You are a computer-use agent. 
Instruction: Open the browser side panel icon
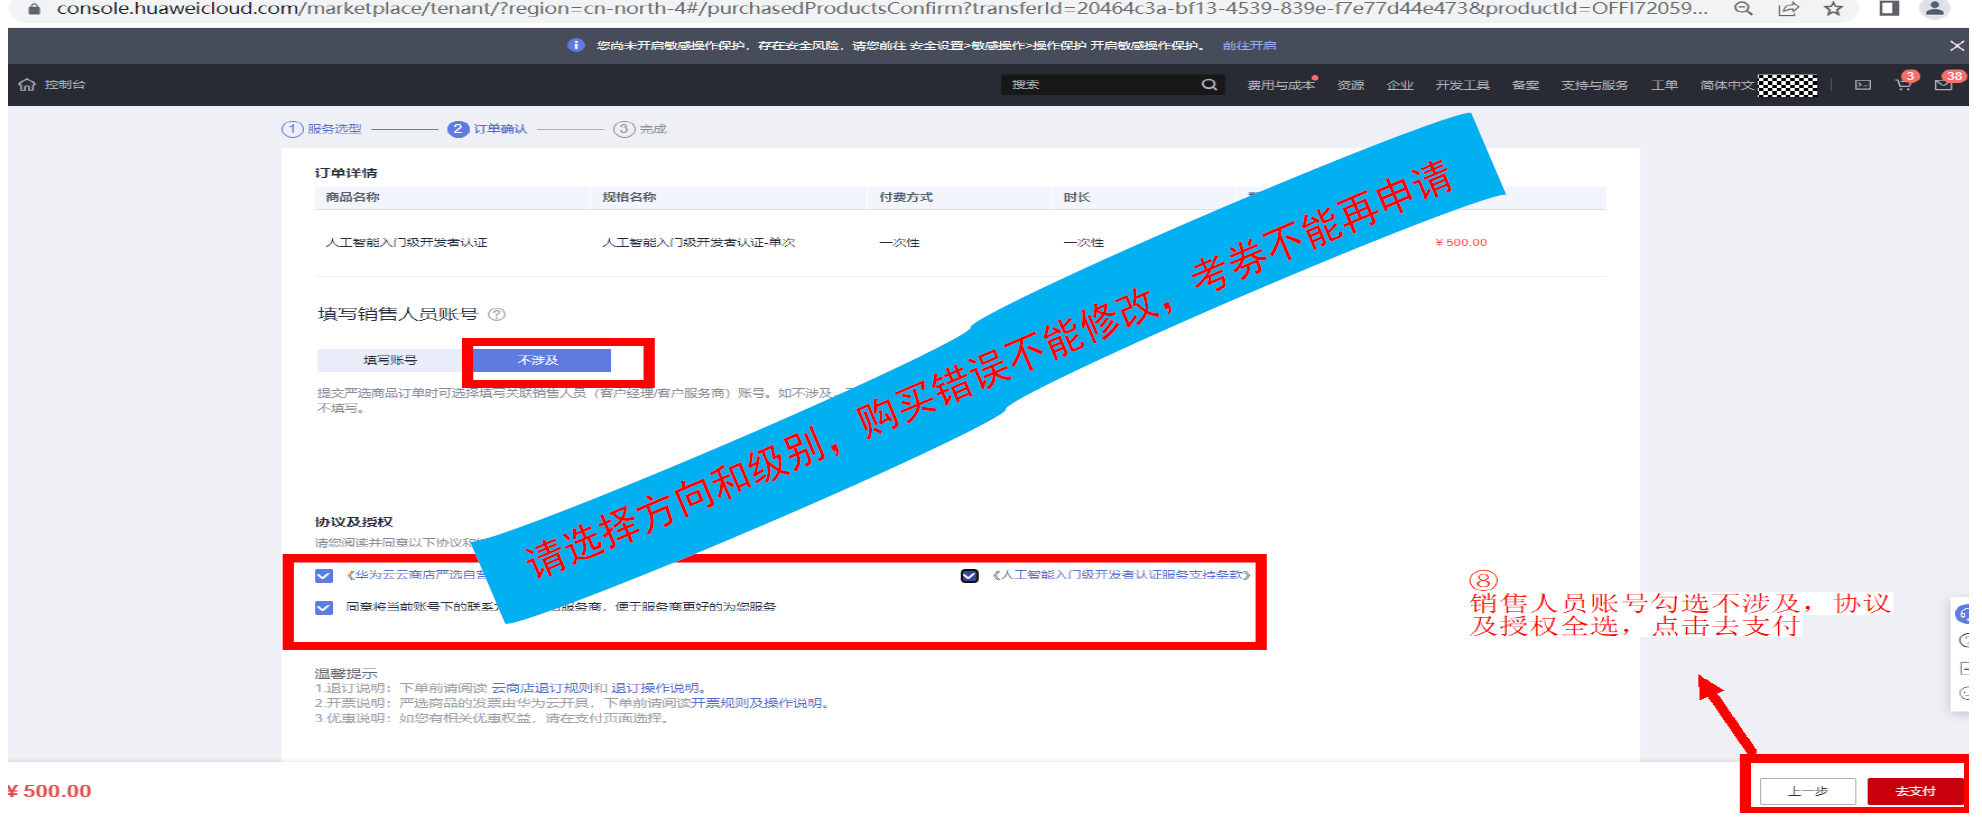[1889, 9]
